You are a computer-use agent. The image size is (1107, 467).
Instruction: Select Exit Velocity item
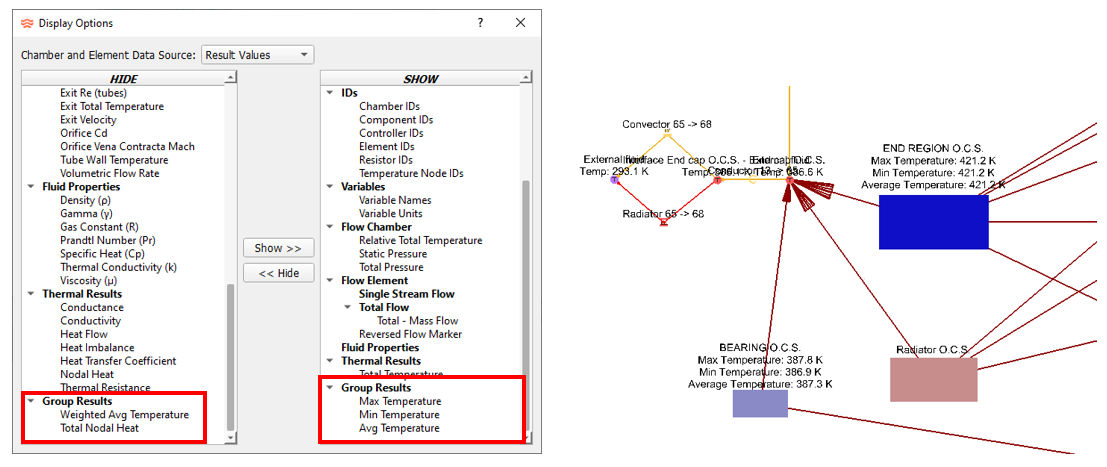(x=88, y=119)
